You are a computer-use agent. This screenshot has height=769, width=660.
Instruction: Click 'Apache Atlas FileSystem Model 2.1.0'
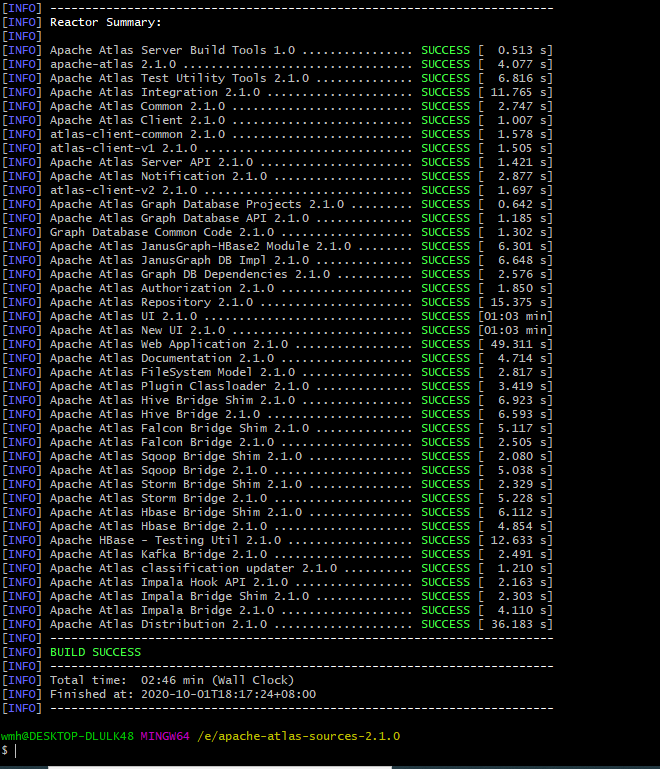tap(173, 372)
